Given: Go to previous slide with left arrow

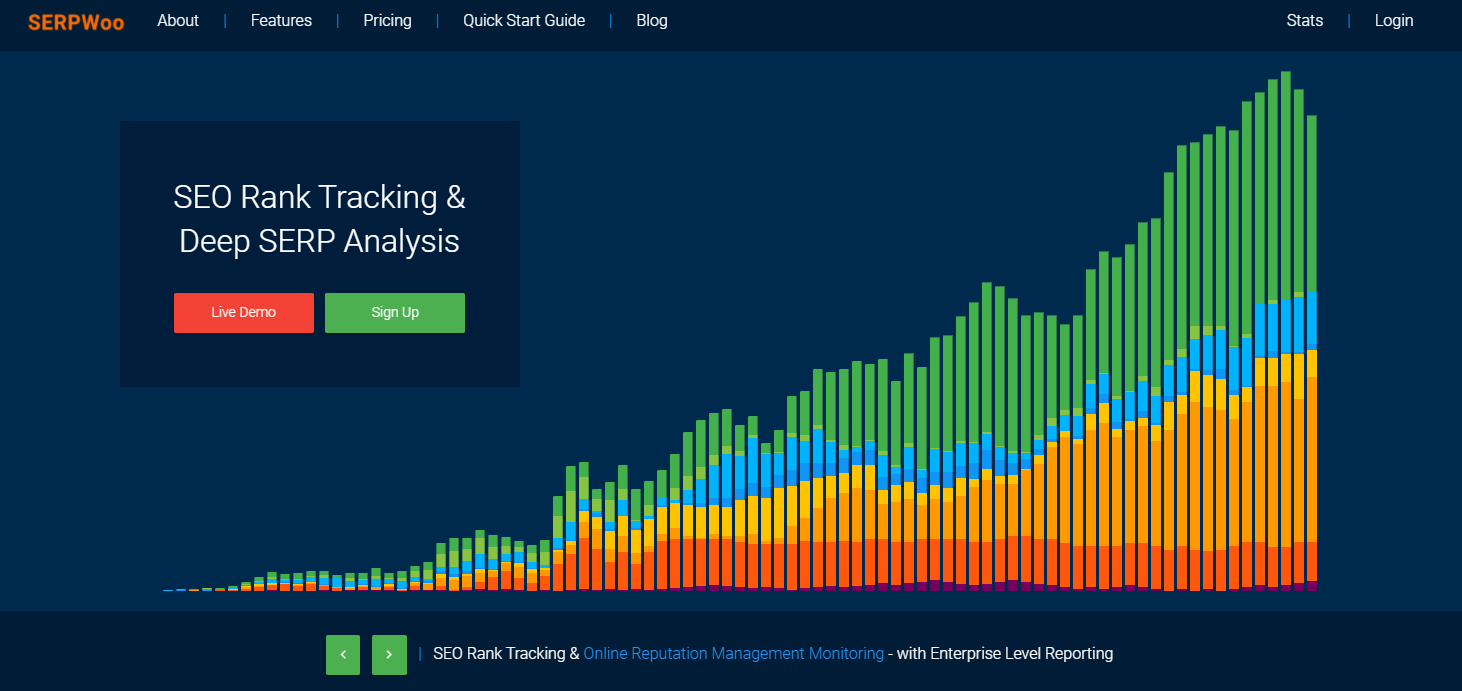Looking at the screenshot, I should [x=343, y=655].
